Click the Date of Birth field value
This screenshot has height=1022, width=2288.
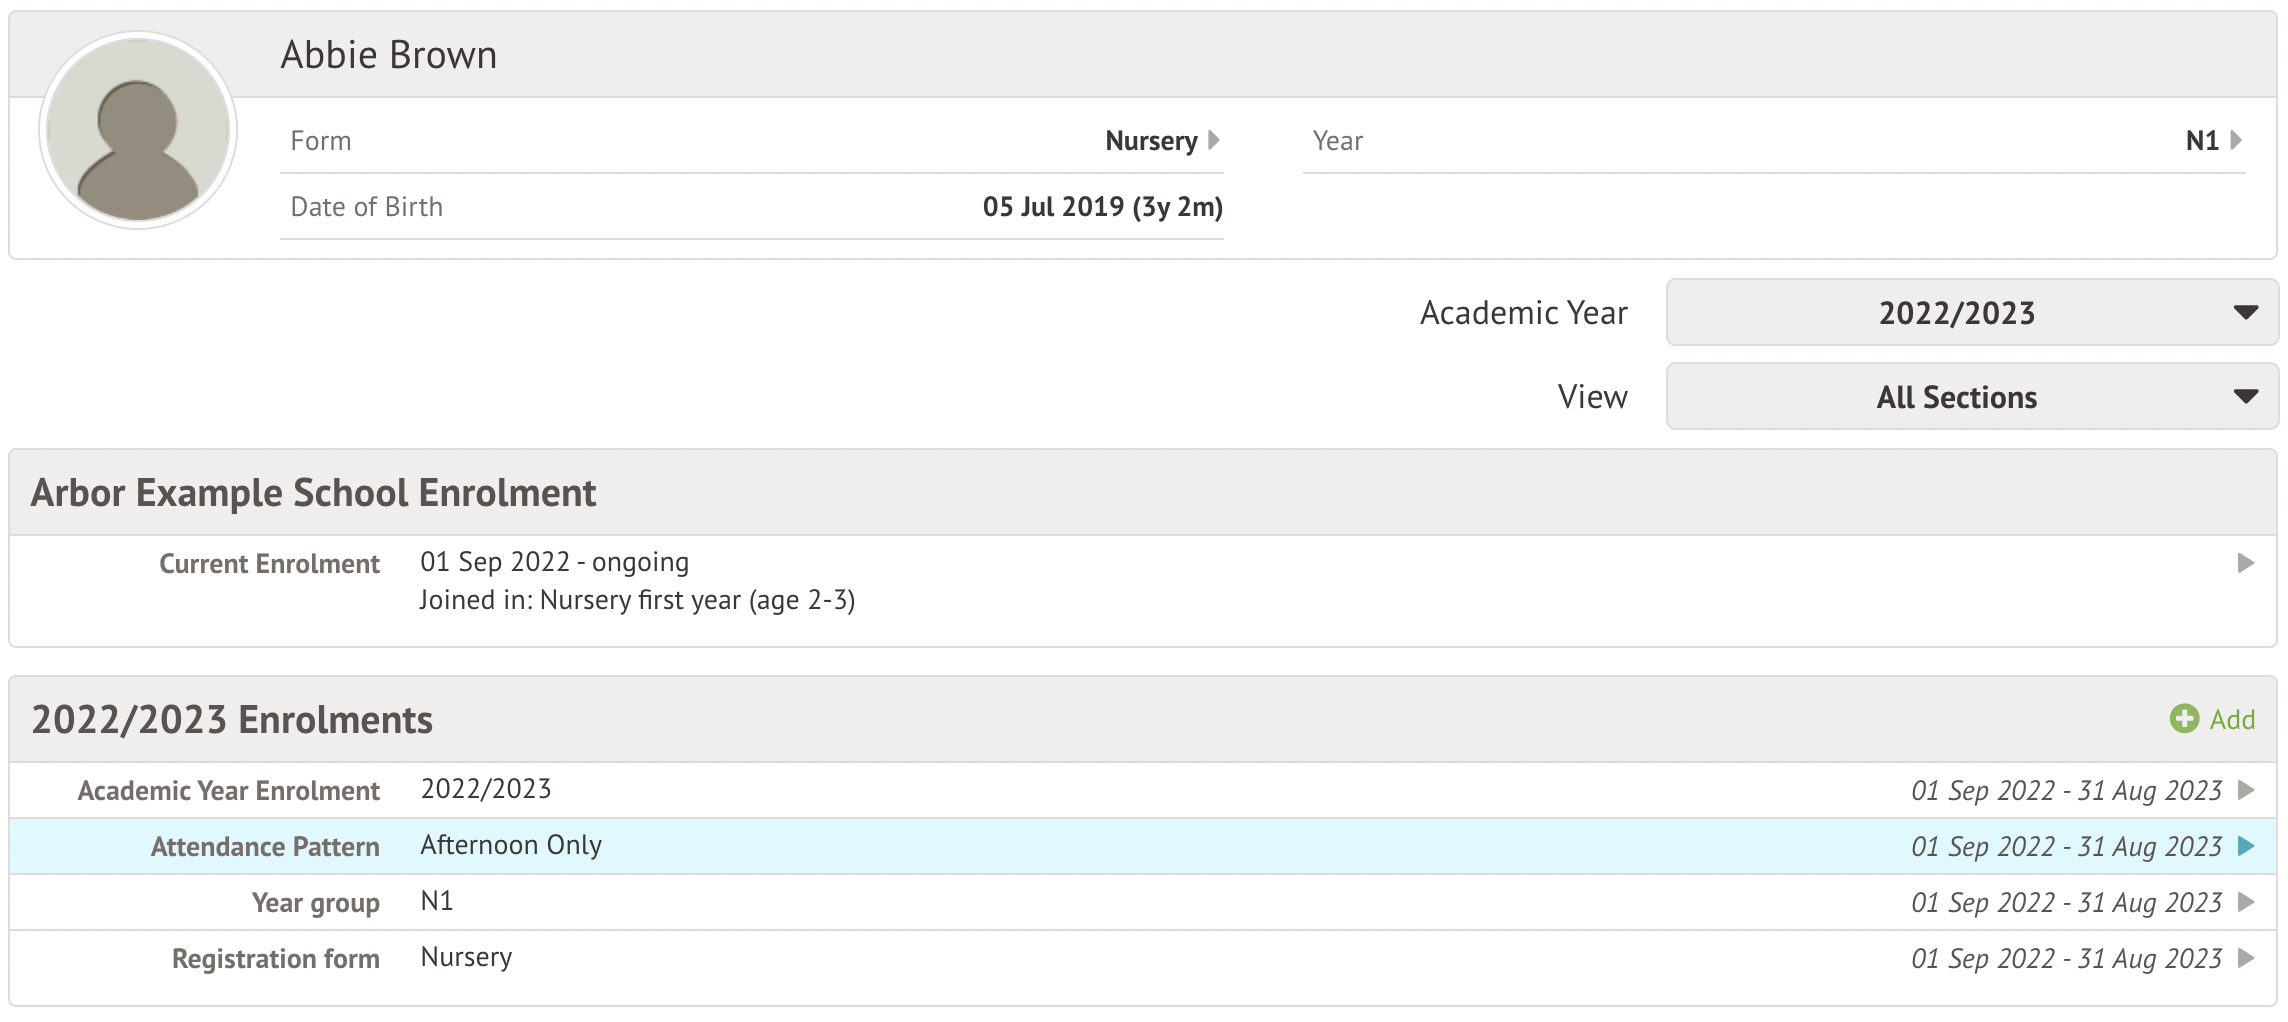point(1102,207)
